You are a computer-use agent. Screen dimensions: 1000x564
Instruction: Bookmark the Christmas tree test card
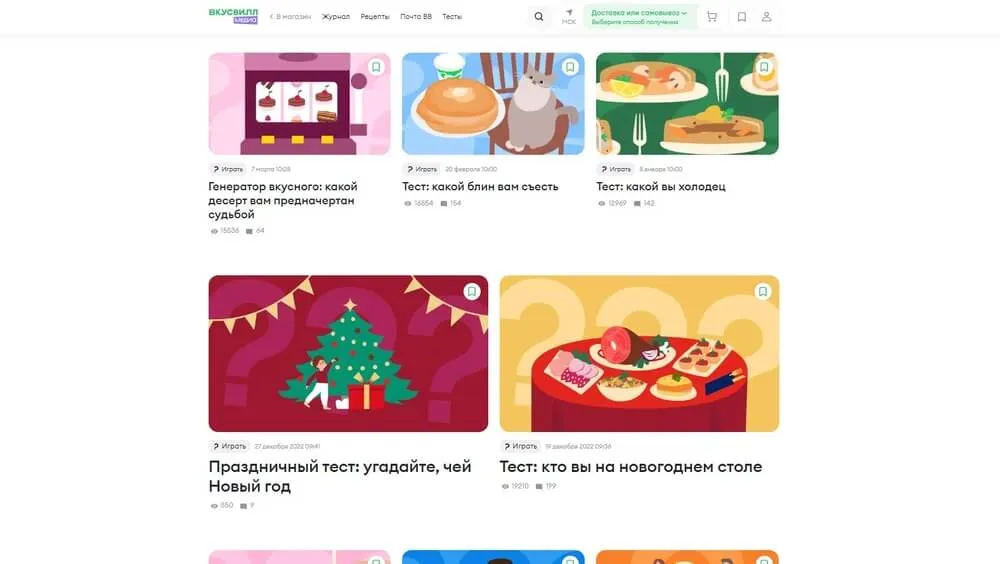click(x=472, y=292)
